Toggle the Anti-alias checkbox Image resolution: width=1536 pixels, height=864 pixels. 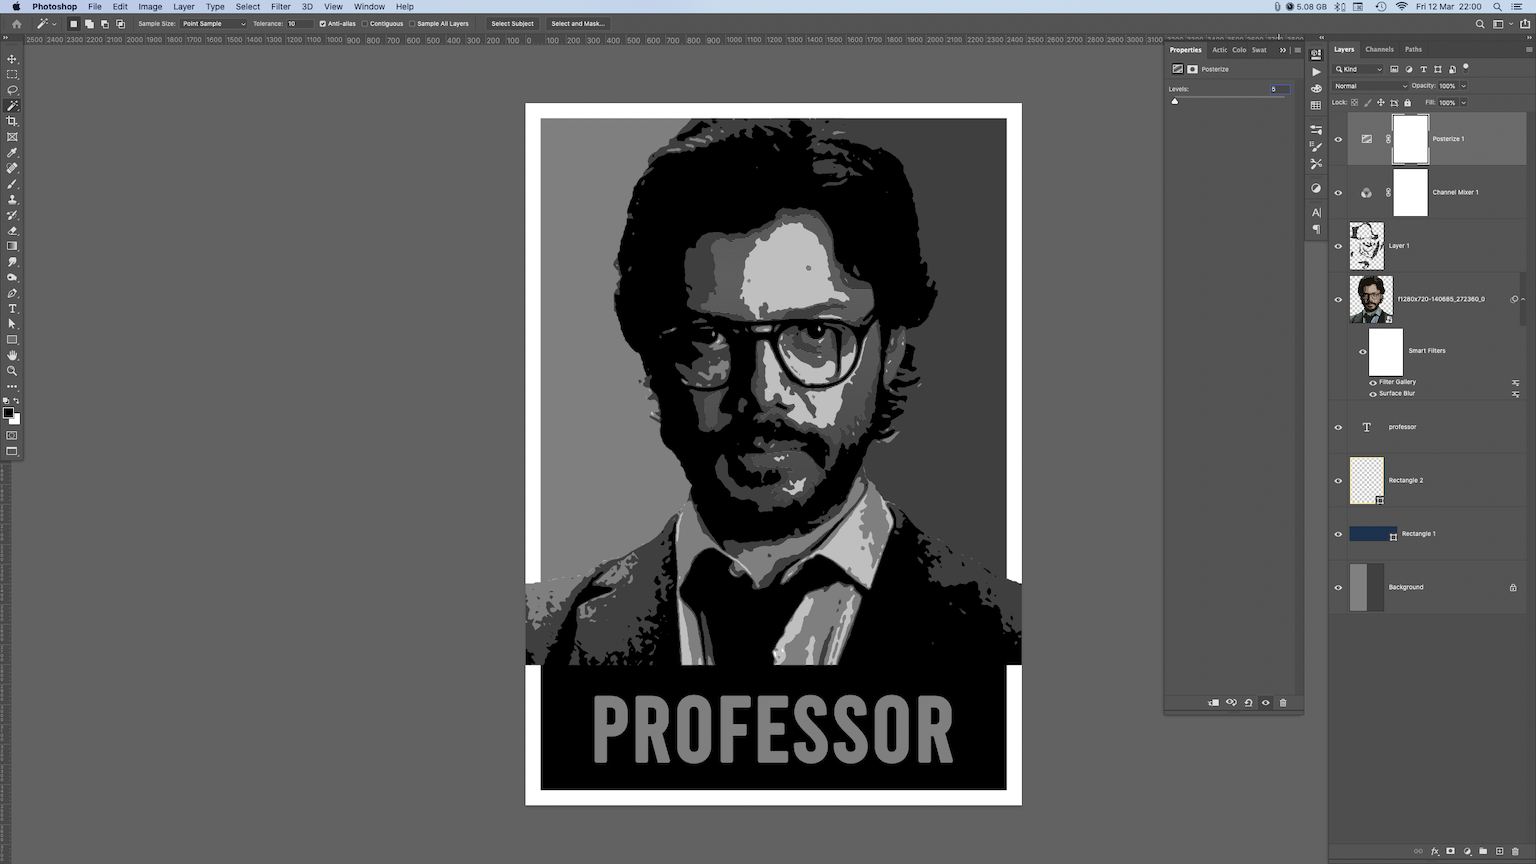tap(322, 24)
